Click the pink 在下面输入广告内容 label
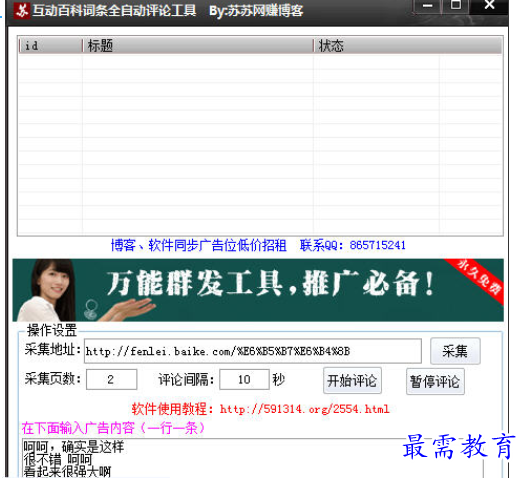This screenshot has height=478, width=524. point(113,428)
